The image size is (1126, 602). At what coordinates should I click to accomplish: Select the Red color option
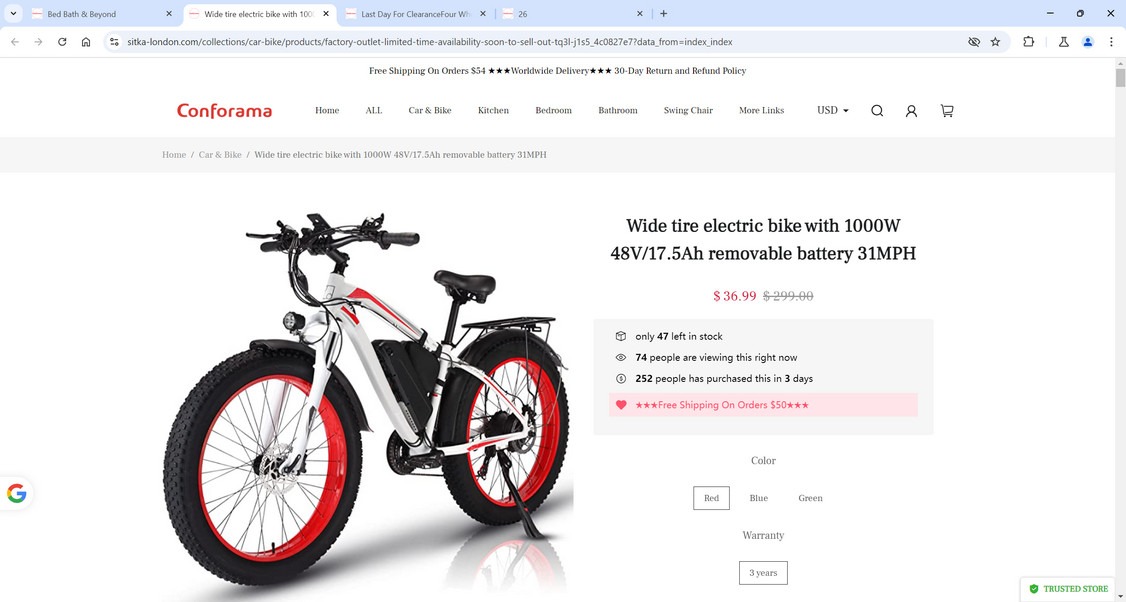pyautogui.click(x=711, y=498)
